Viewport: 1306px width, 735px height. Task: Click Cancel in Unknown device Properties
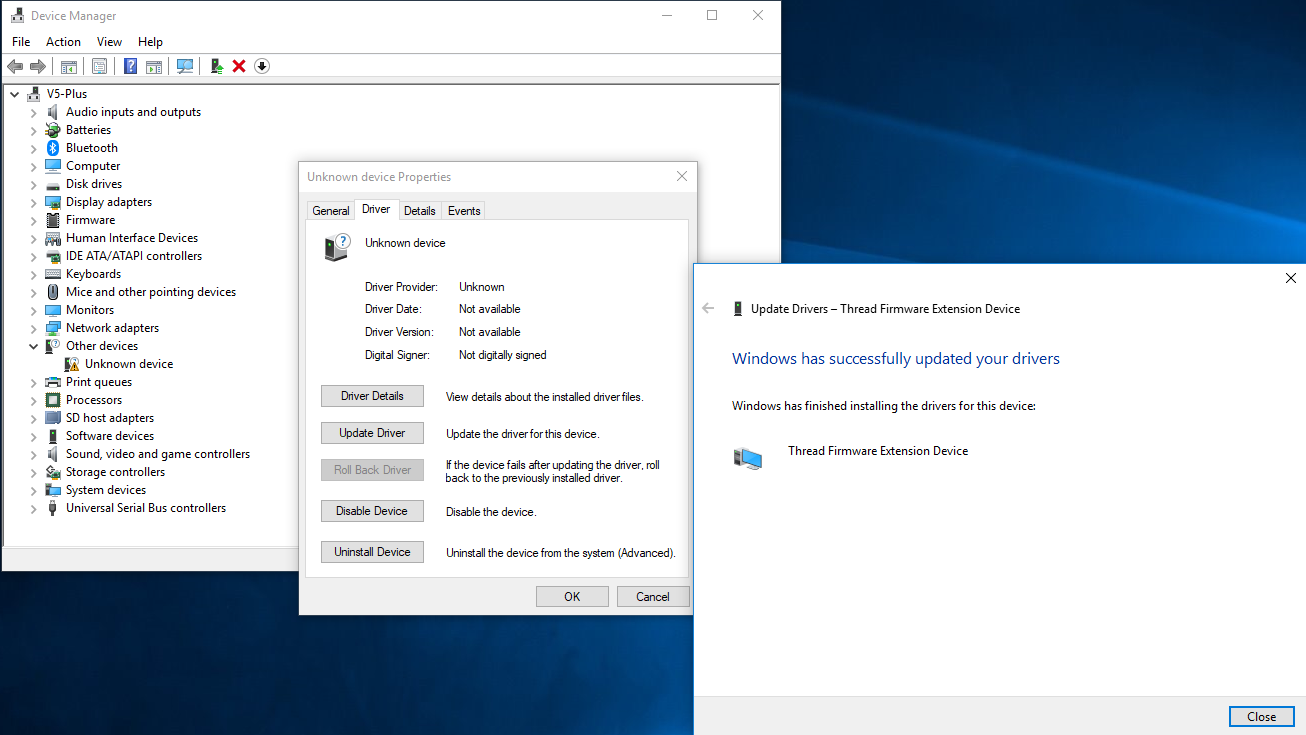(653, 597)
